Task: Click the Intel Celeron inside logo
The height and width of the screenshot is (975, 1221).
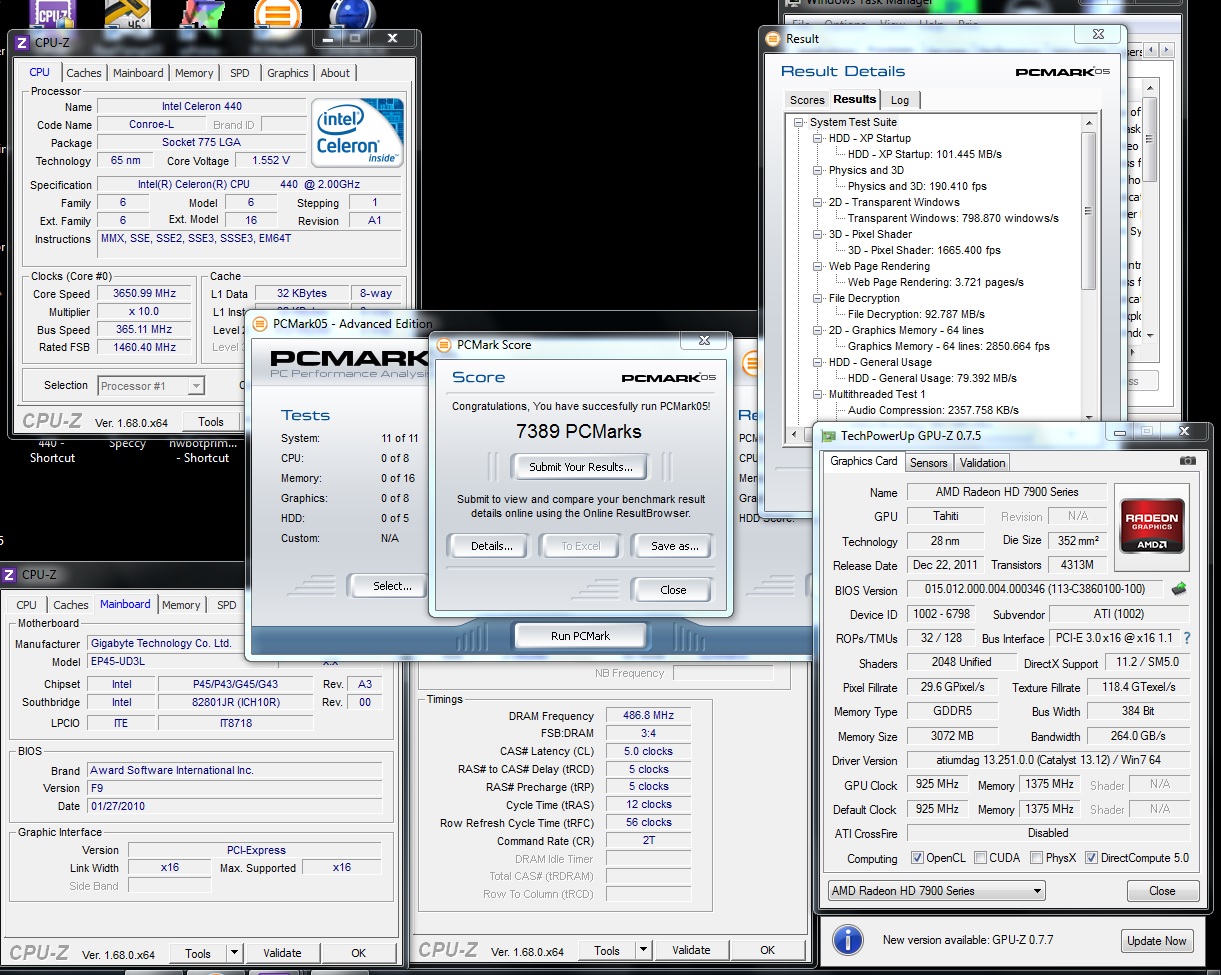Action: pos(357,132)
